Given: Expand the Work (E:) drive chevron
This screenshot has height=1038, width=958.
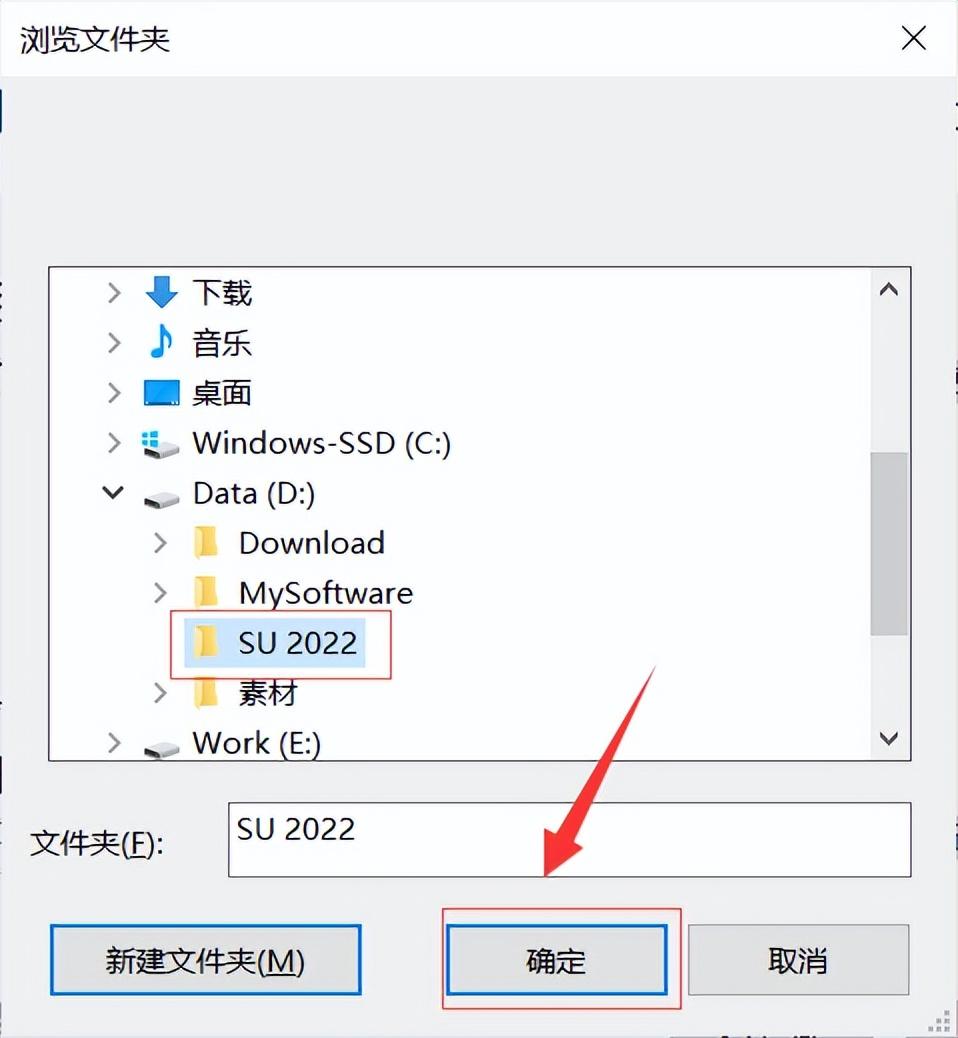Looking at the screenshot, I should click(114, 743).
